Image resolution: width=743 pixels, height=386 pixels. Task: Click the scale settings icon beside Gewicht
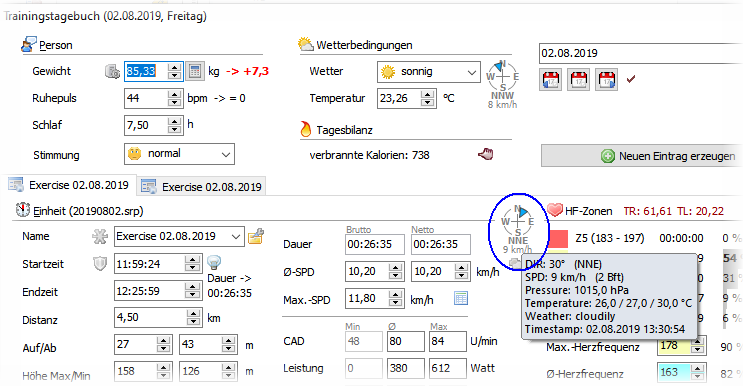pyautogui.click(x=112, y=72)
